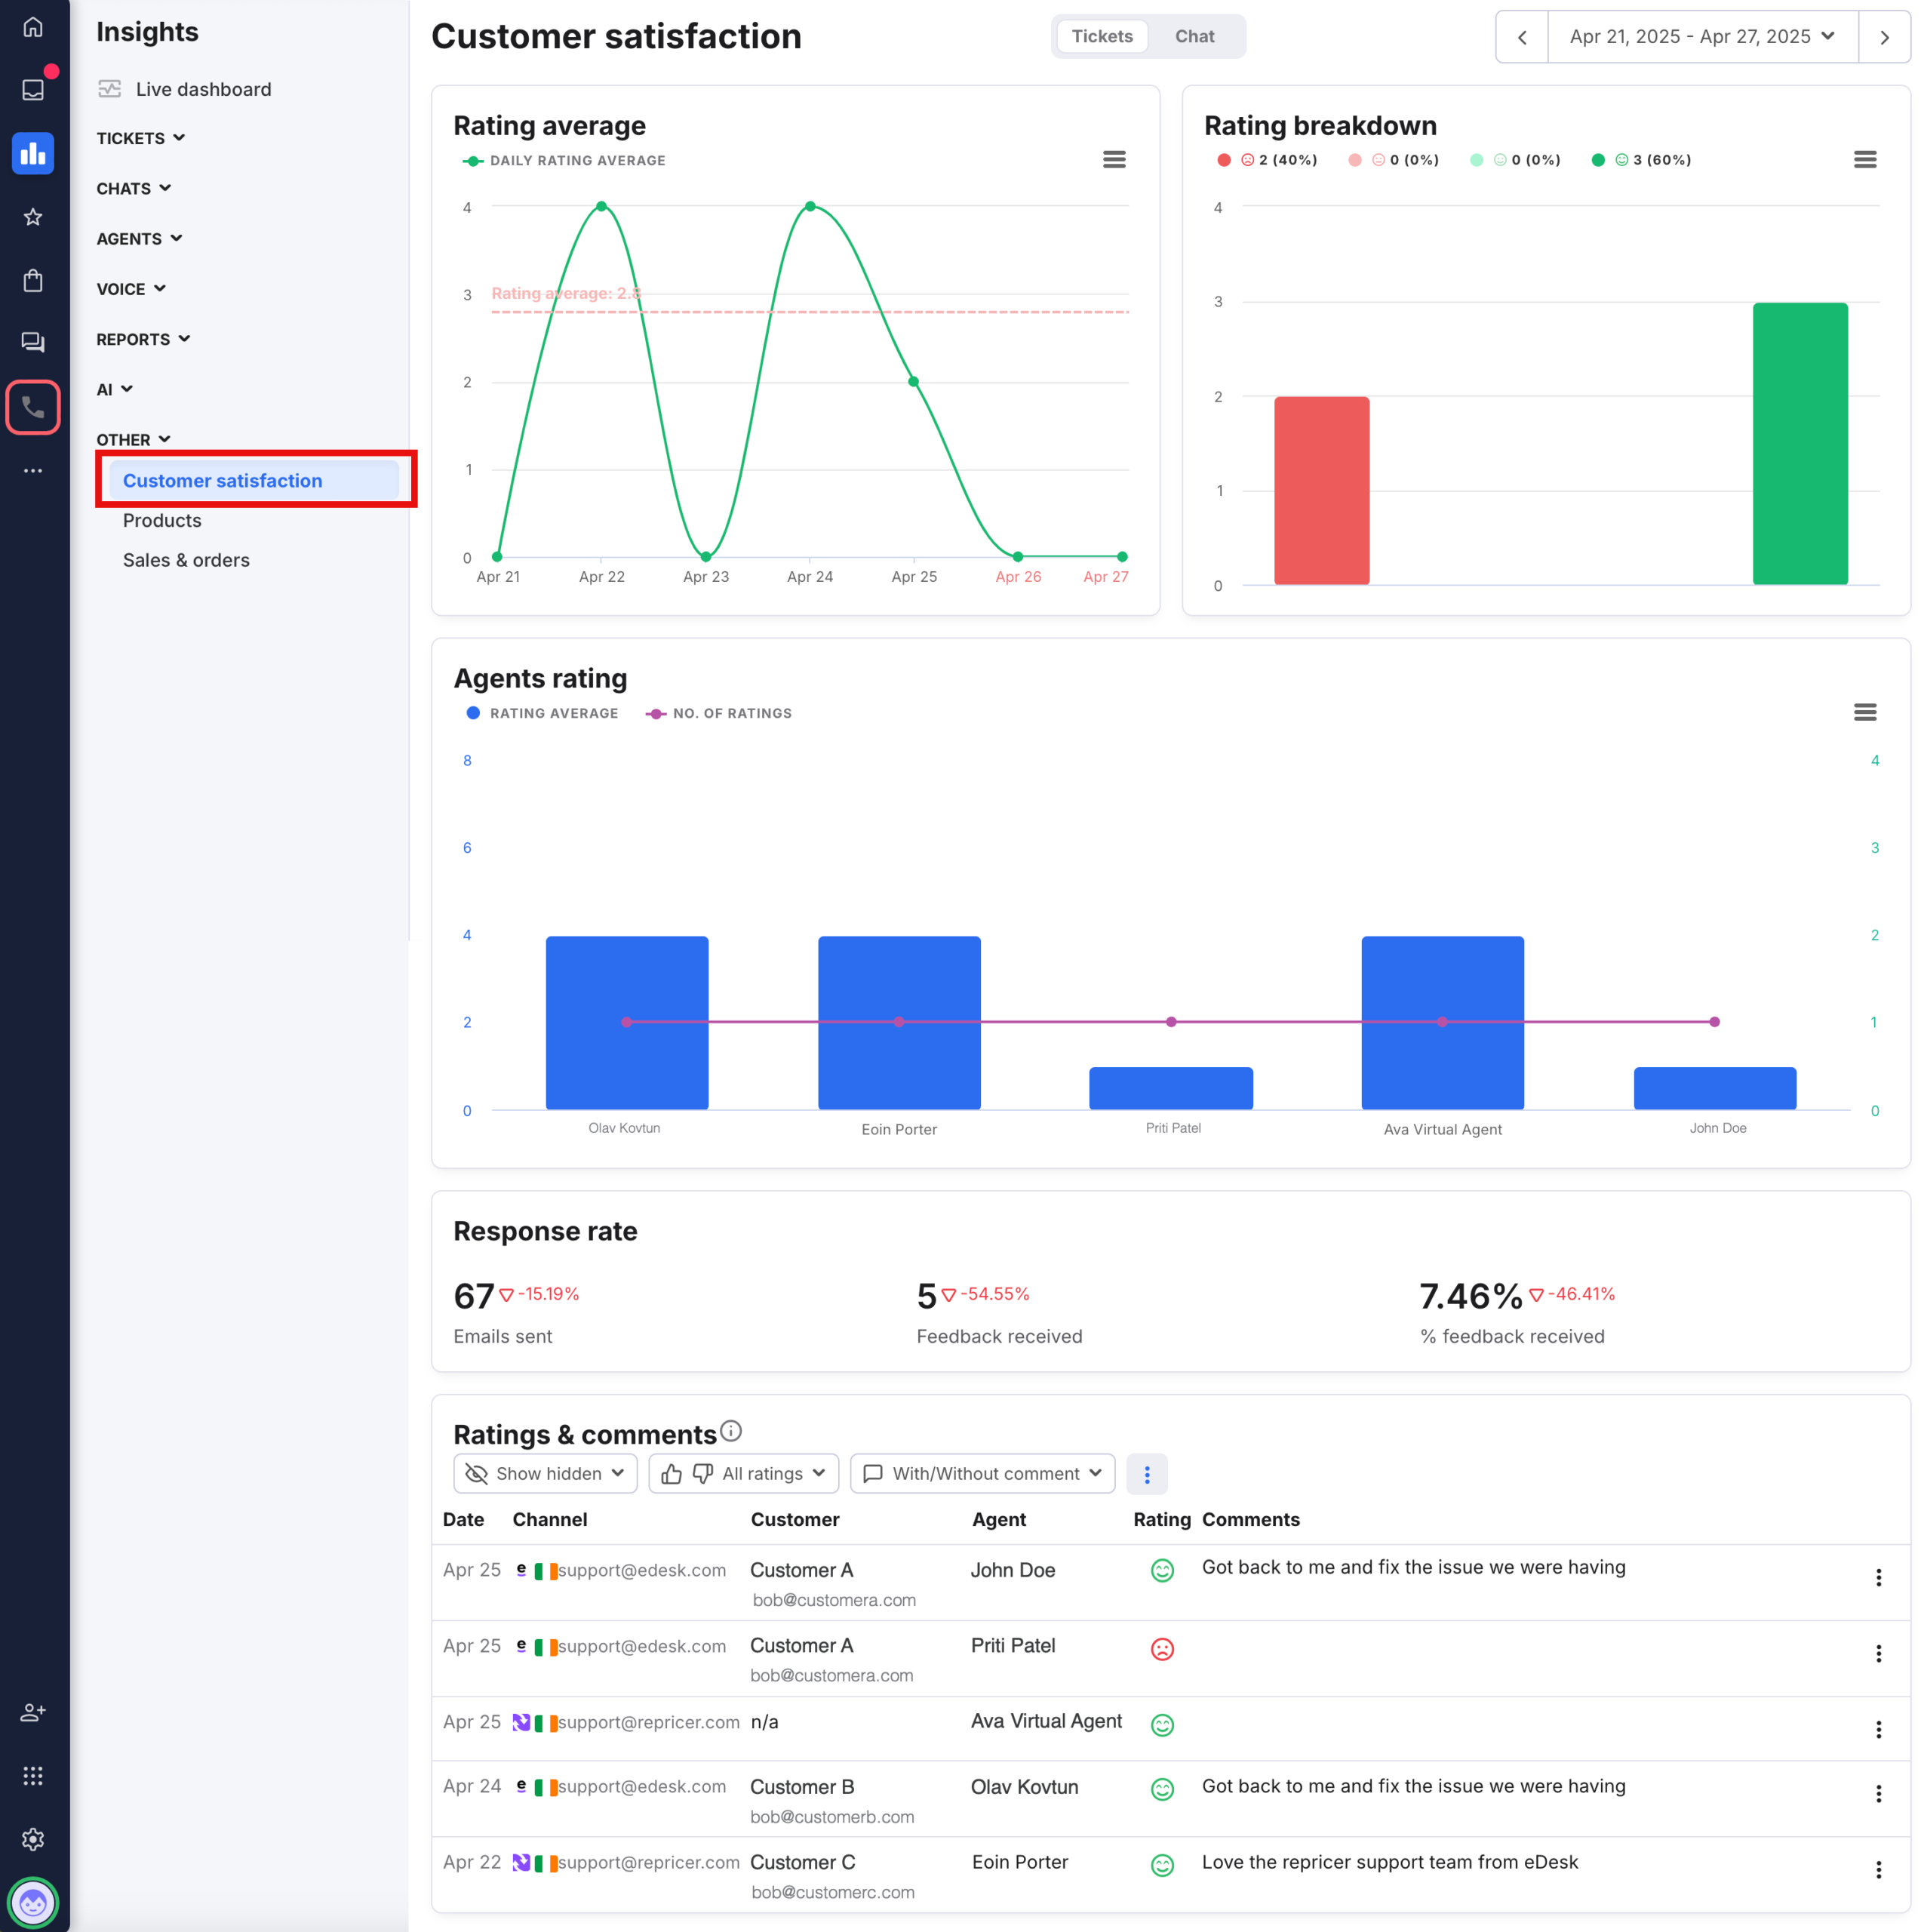Screen dimensions: 1921x1932
Task: Click the invite user icon
Action: point(33,1712)
